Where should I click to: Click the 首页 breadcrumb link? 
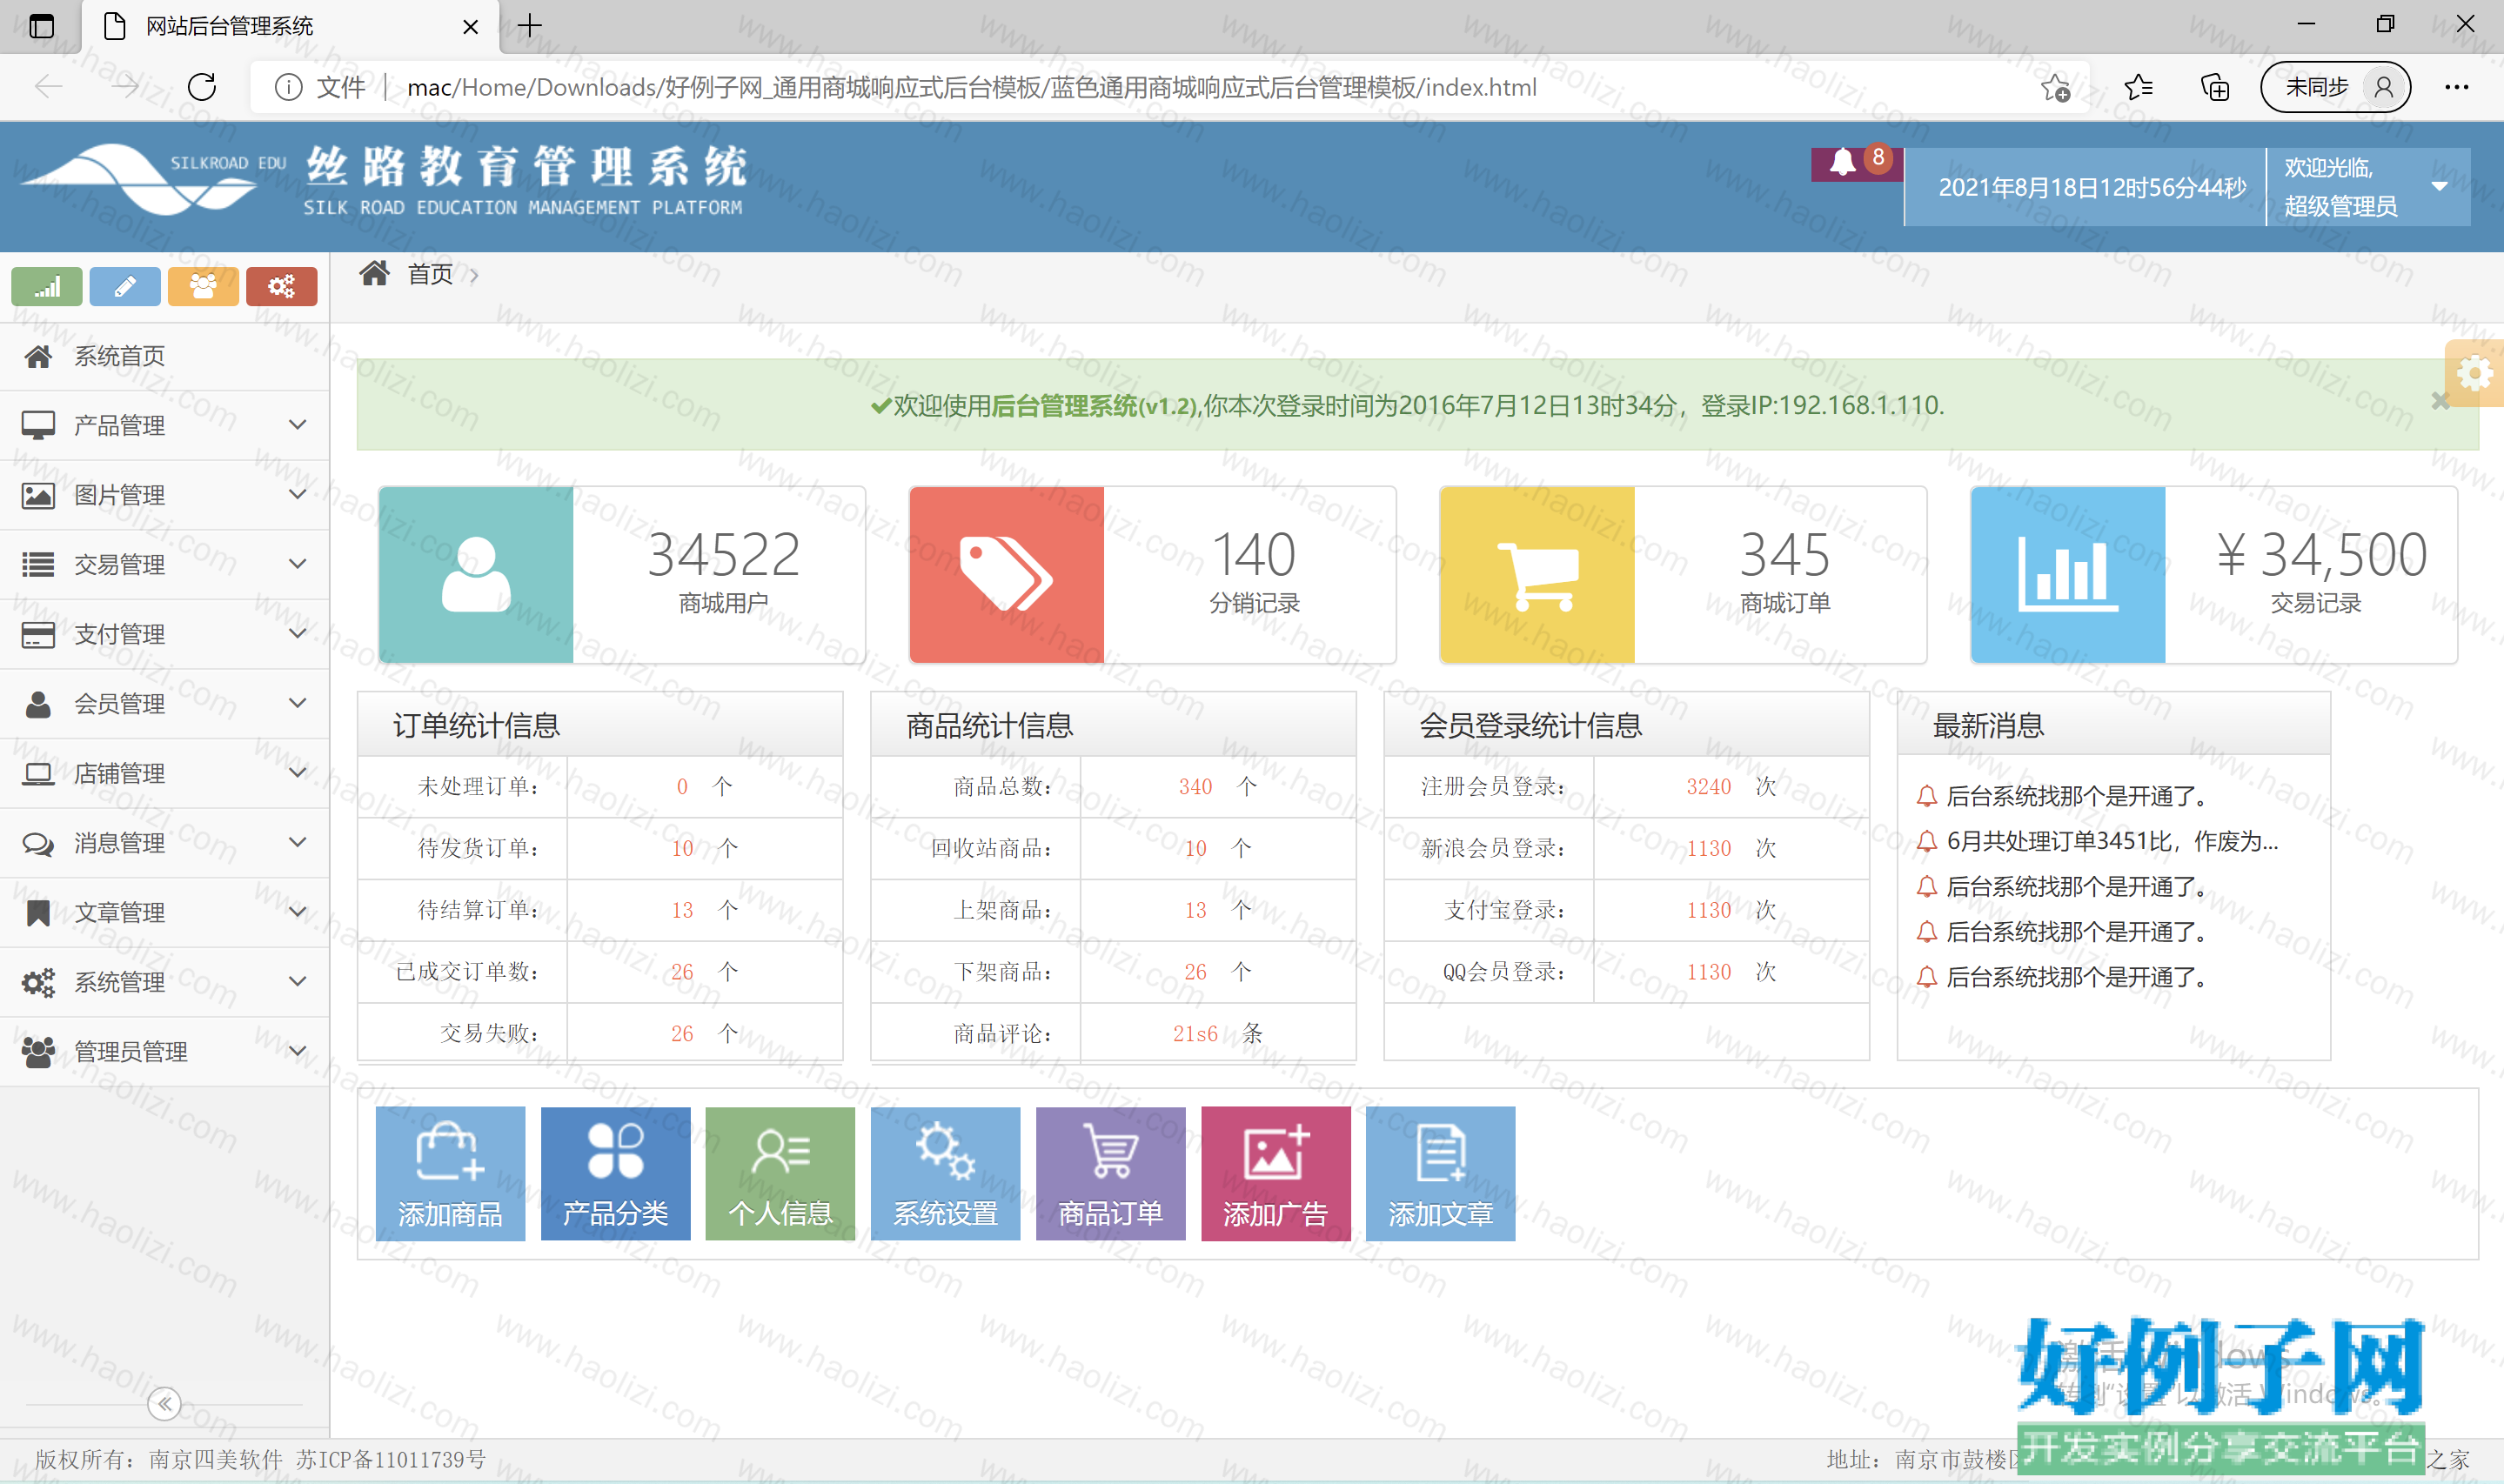[x=430, y=274]
